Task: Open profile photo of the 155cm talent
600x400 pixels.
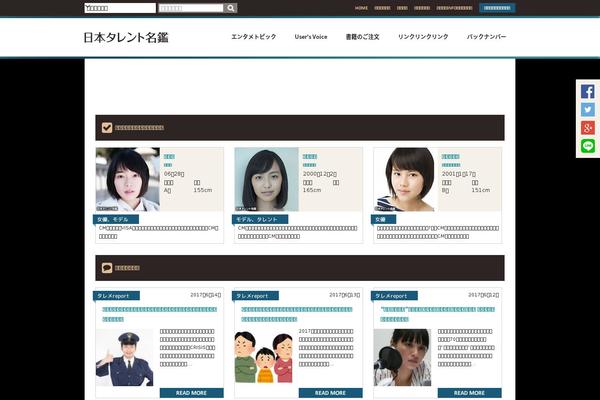Action: (128, 180)
